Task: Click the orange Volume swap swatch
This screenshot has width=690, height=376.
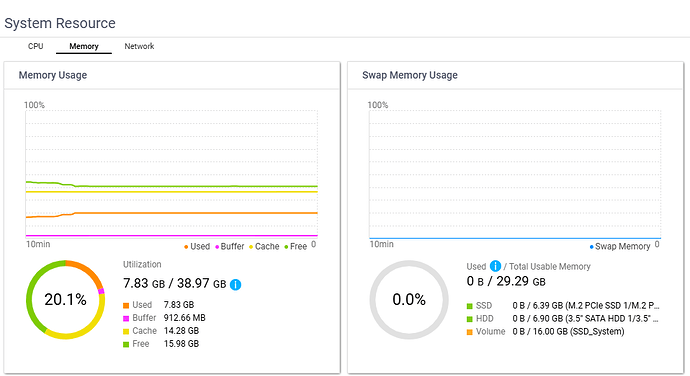Action: pyautogui.click(x=470, y=332)
